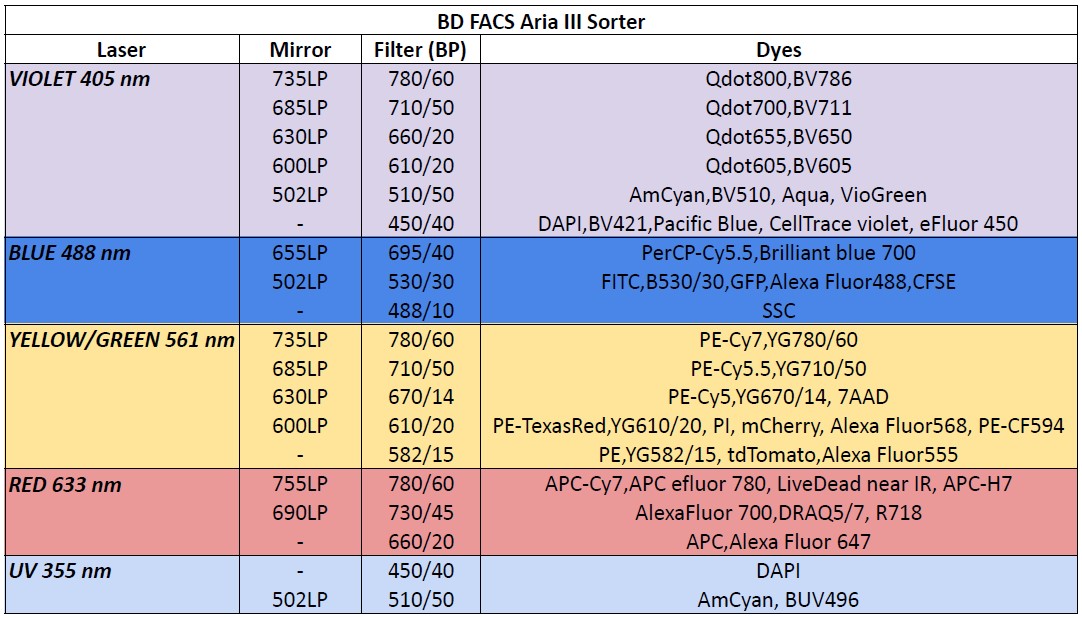Select the Mirror column header

pos(300,50)
